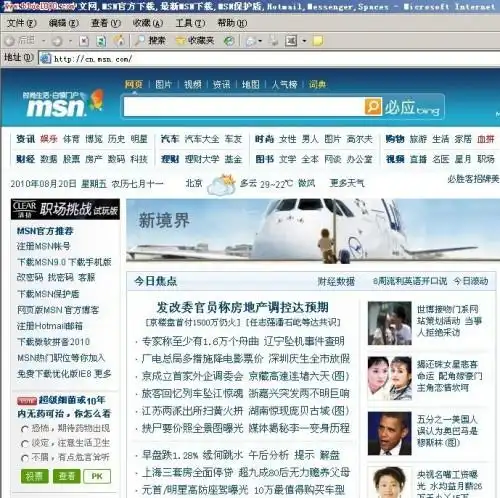Click the Beijing weather cloud icon
This screenshot has width=500, height=498.
click(x=220, y=184)
